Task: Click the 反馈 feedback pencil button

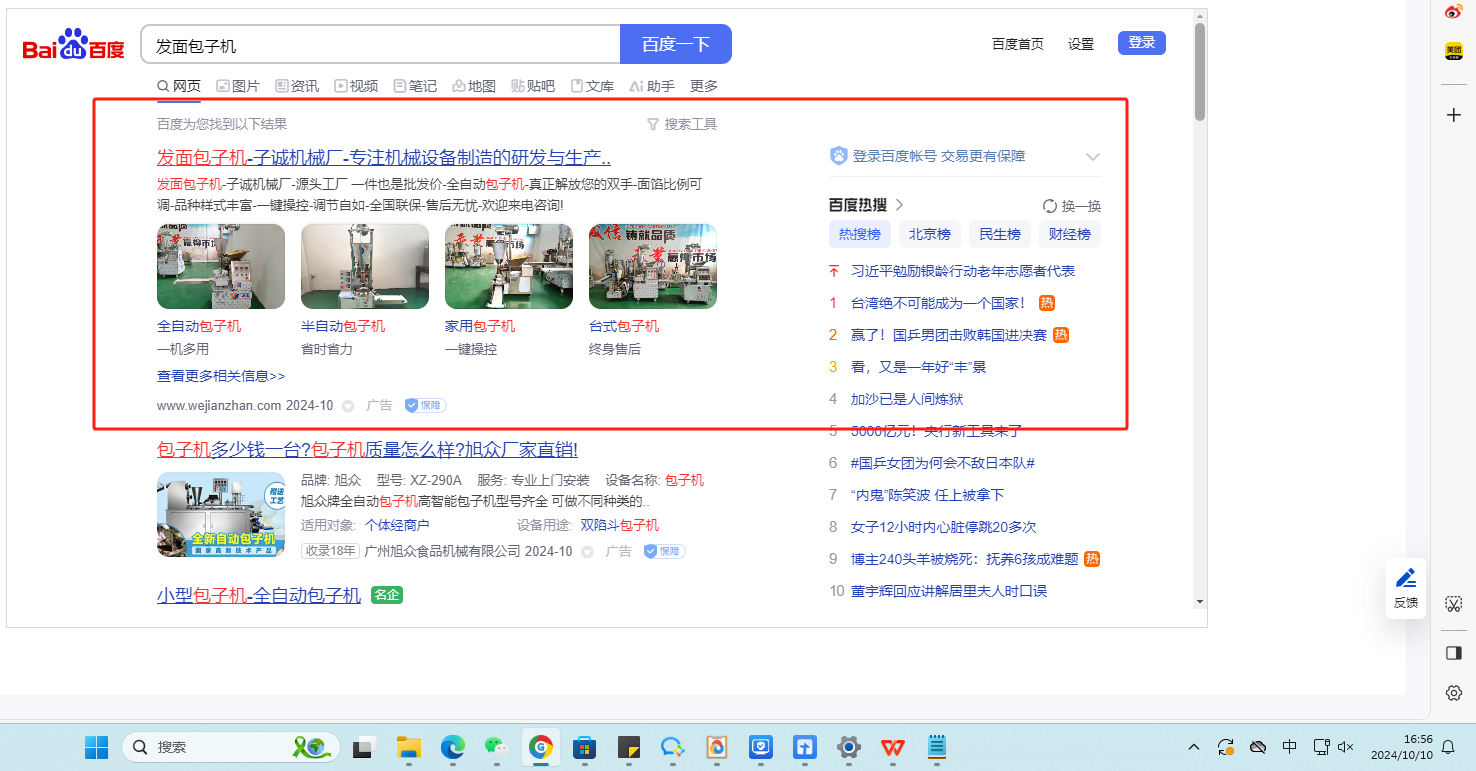Action: click(x=1406, y=588)
